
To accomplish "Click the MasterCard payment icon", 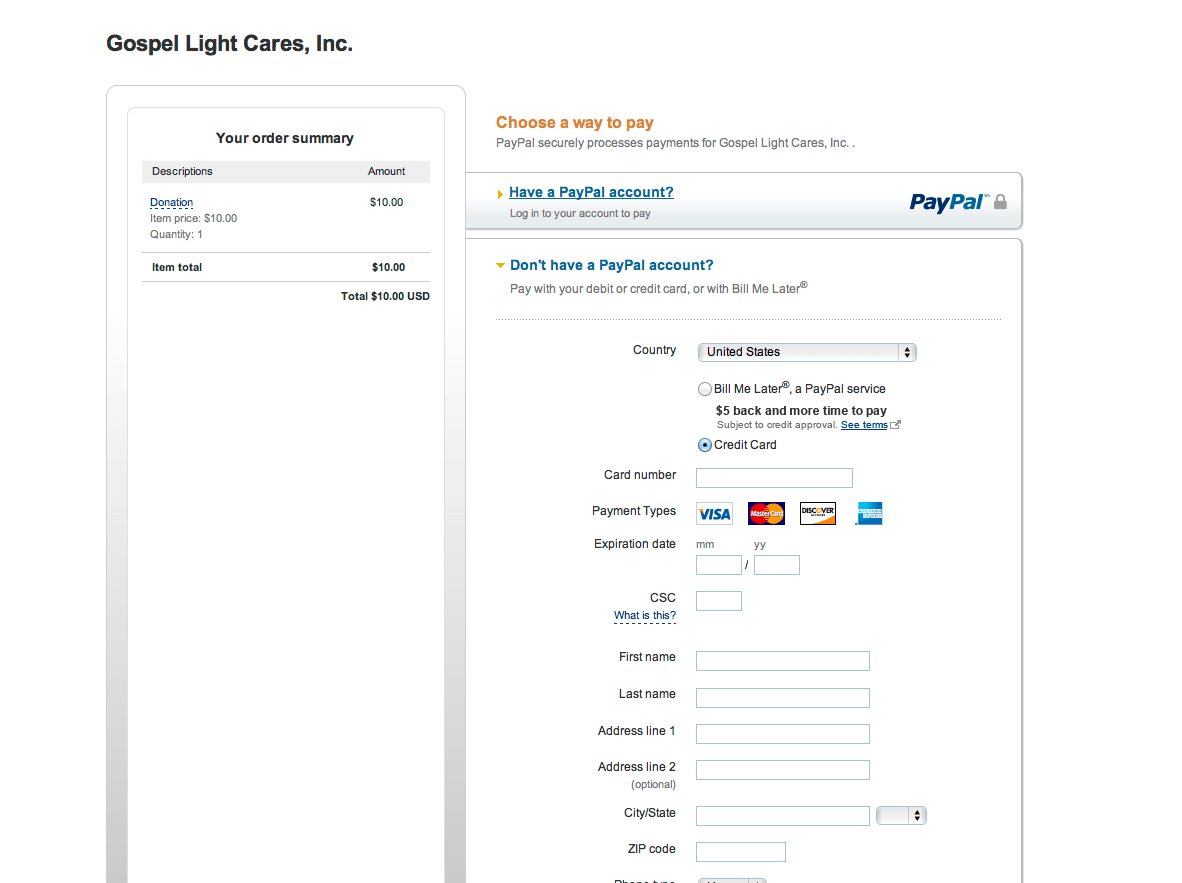I will pos(766,513).
